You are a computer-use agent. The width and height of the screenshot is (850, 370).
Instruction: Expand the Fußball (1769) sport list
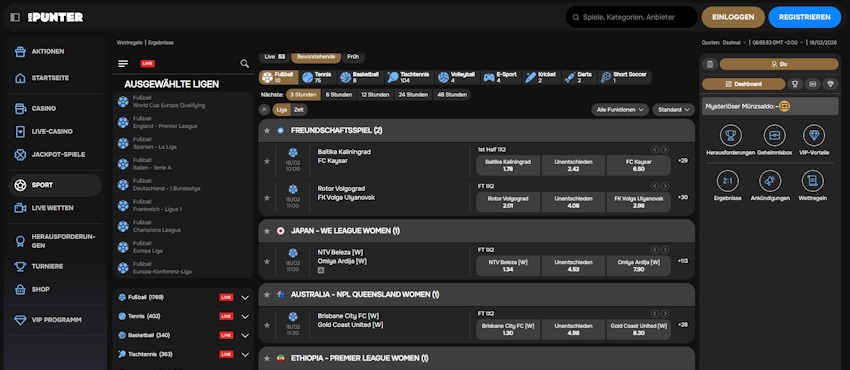245,297
